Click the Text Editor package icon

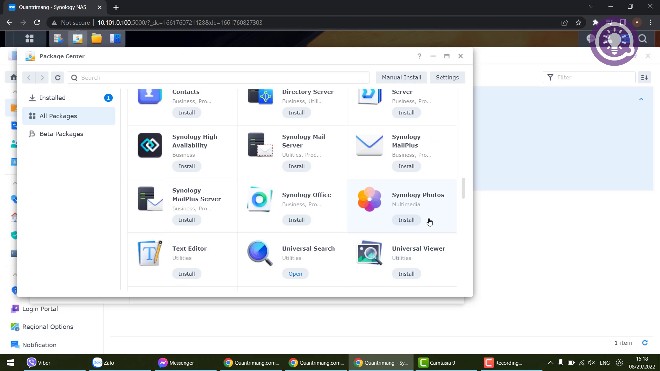pos(150,253)
